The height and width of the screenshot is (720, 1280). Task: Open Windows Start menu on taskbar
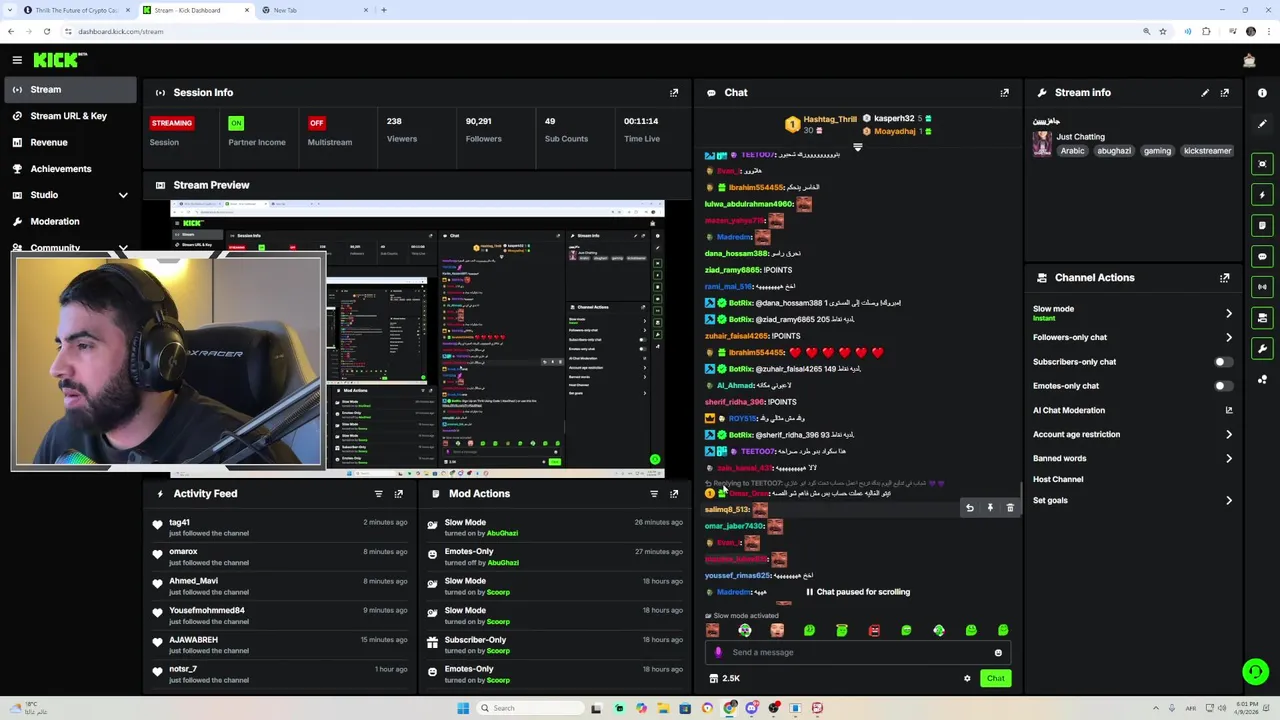point(463,708)
